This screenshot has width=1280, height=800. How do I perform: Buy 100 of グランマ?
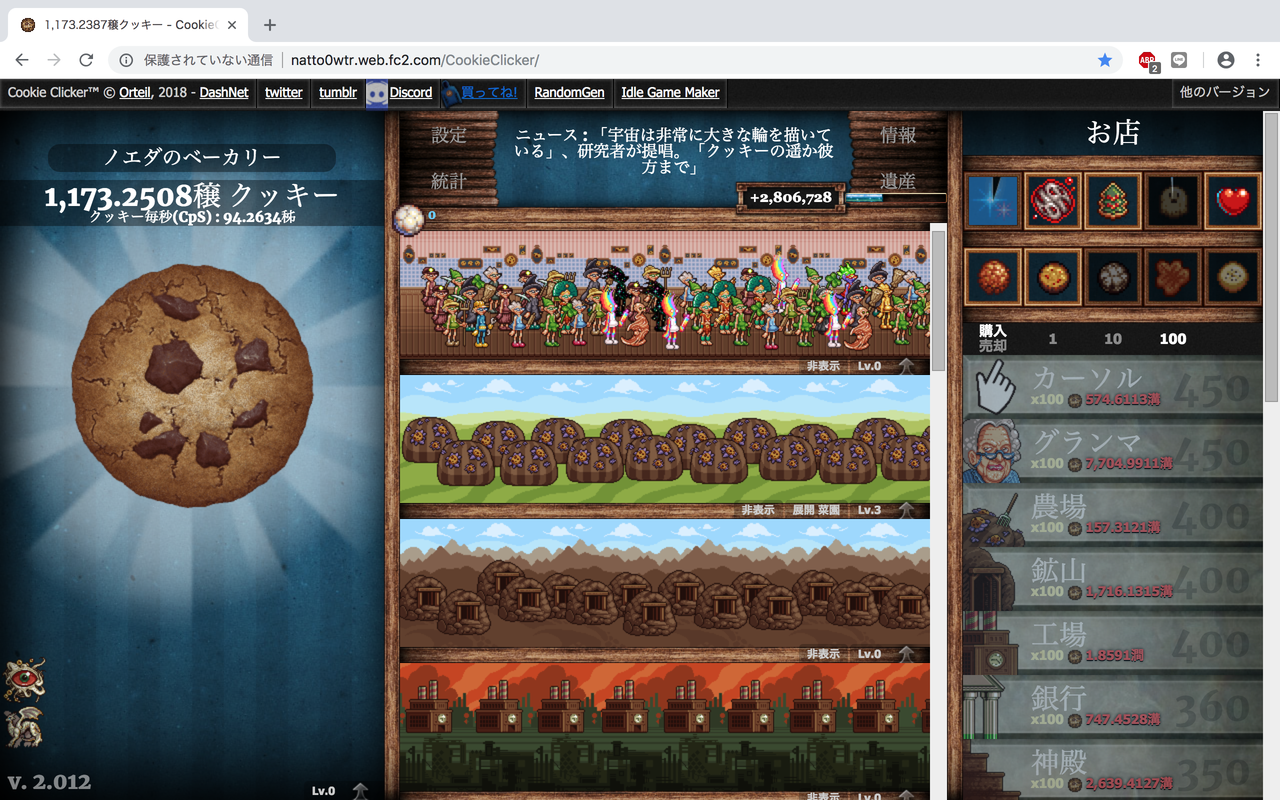pyautogui.click(x=1113, y=452)
